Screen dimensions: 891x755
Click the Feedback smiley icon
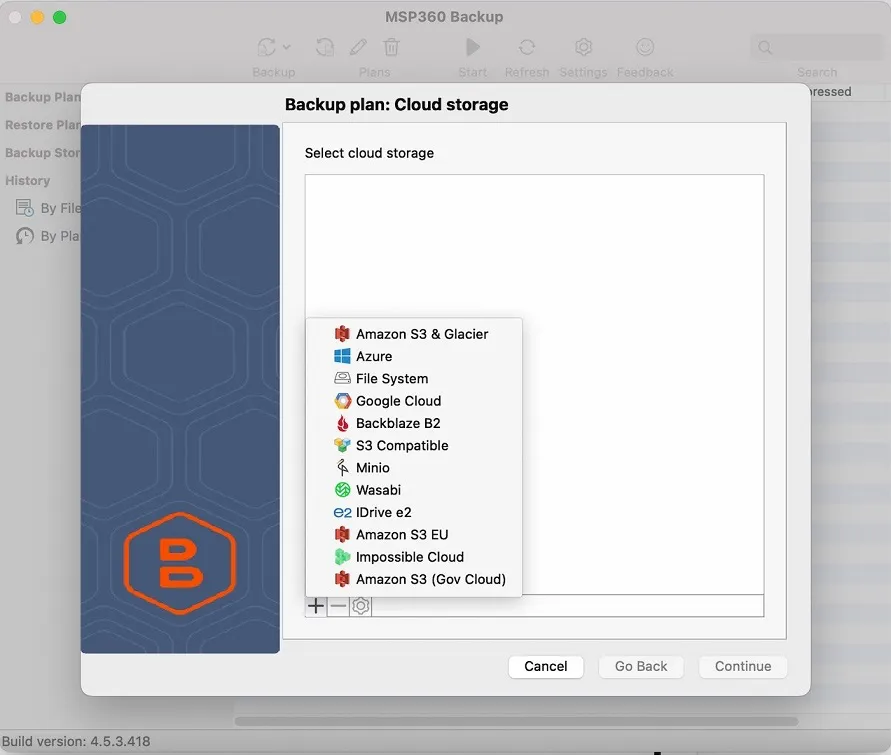tap(645, 47)
